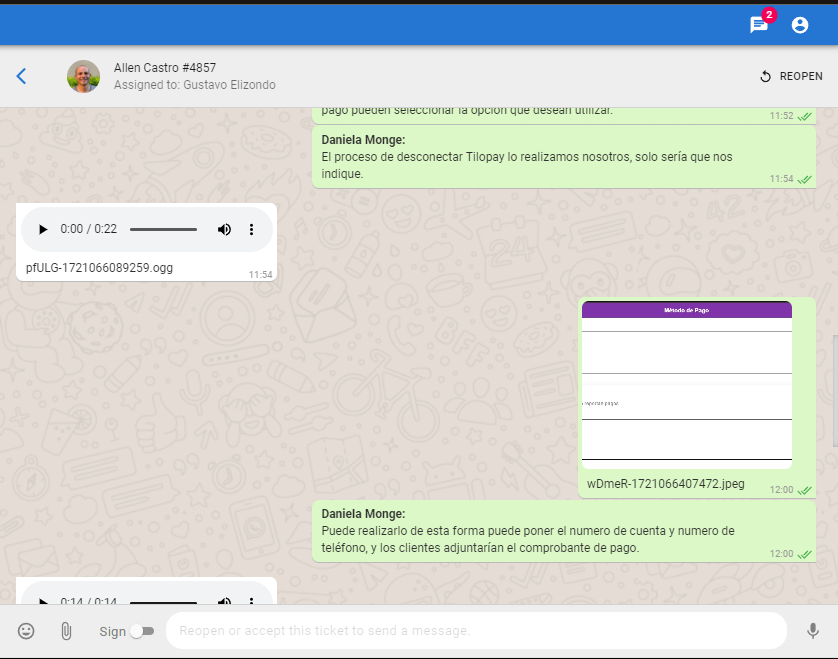The height and width of the screenshot is (659, 838).
Task: Attach a file with the paperclip icon
Action: click(x=66, y=631)
